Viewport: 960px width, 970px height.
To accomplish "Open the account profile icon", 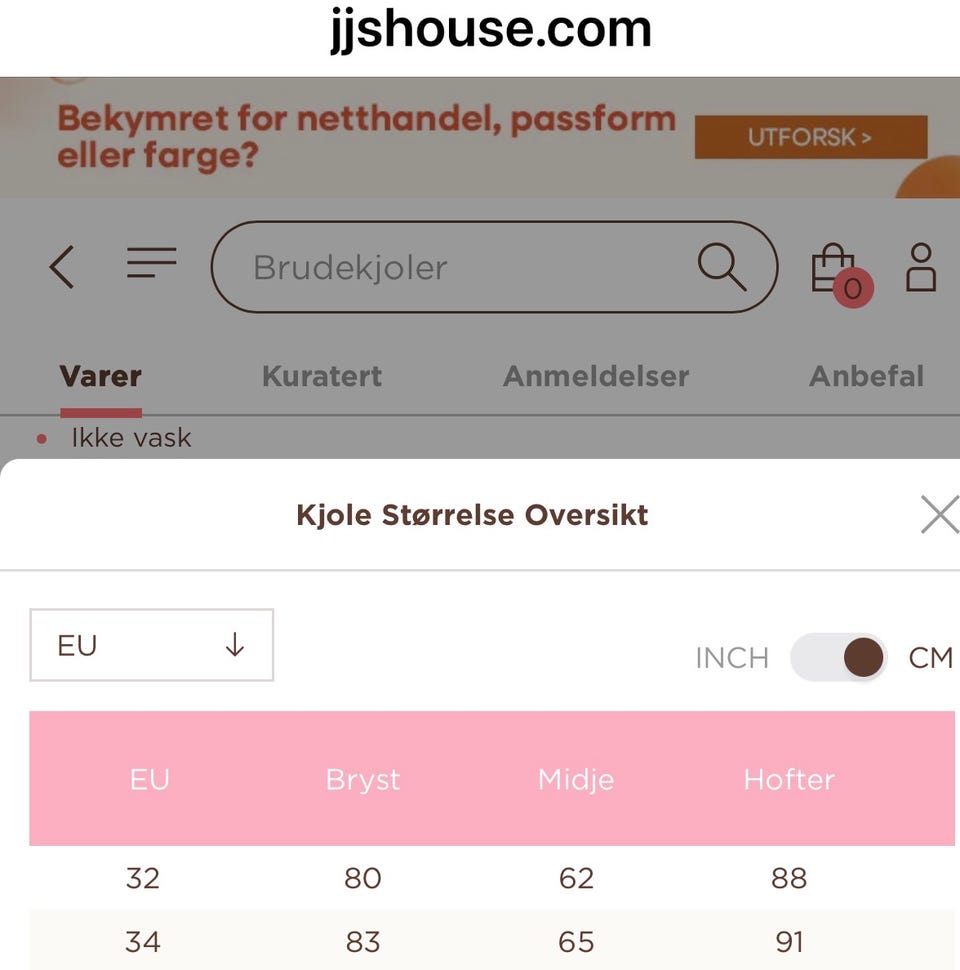I will (921, 267).
